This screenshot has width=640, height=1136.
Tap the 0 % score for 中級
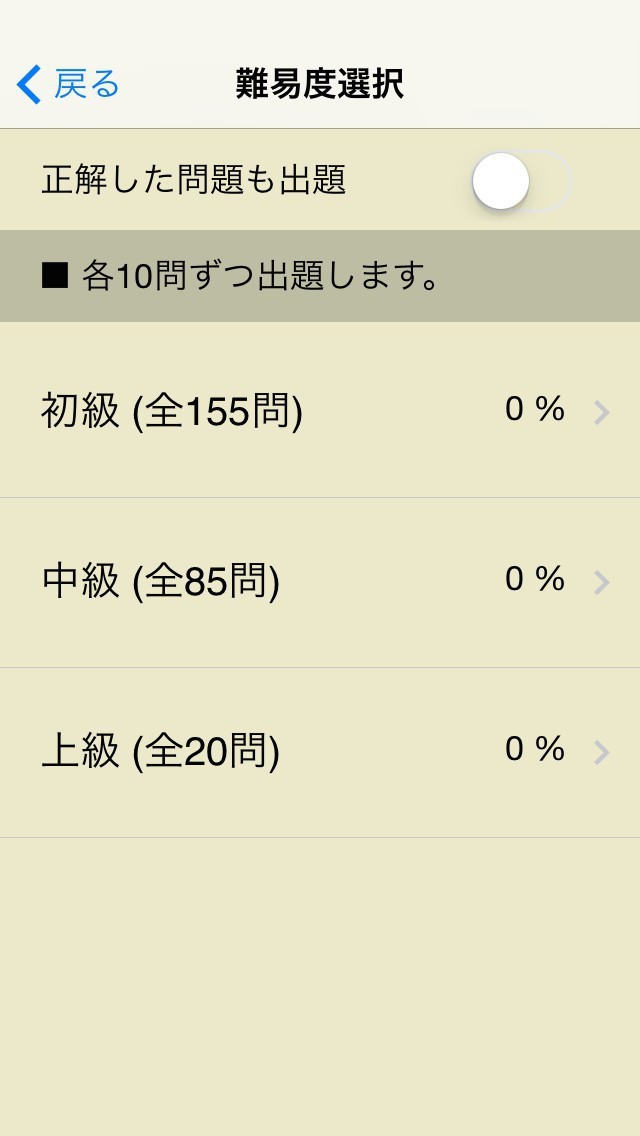click(535, 579)
